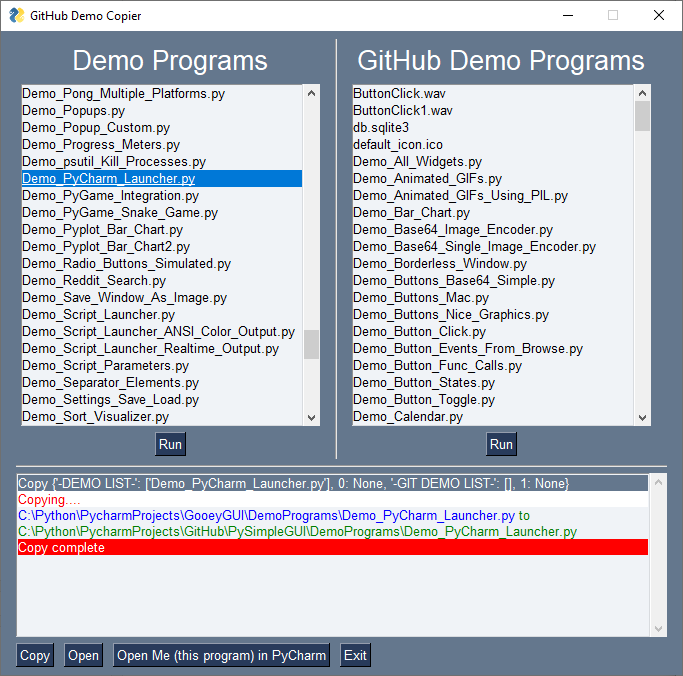Viewport: 683px width, 676px height.
Task: Select Demo_Progress_Meters.py
Action: click(162, 145)
